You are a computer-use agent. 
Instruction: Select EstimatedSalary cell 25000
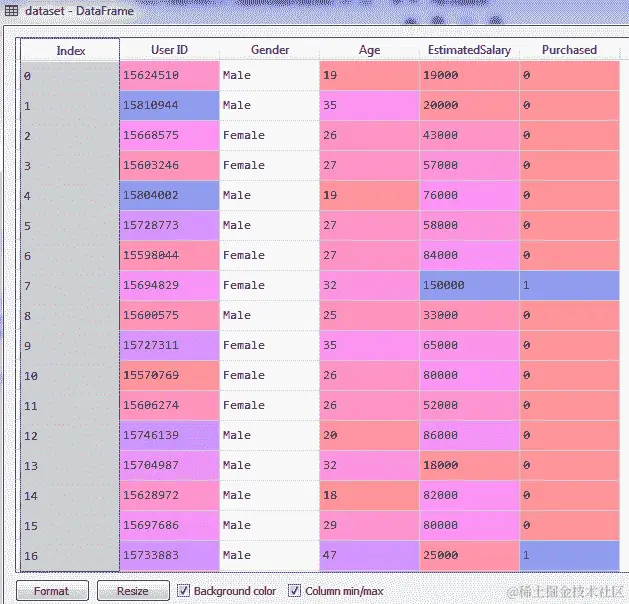(x=469, y=556)
